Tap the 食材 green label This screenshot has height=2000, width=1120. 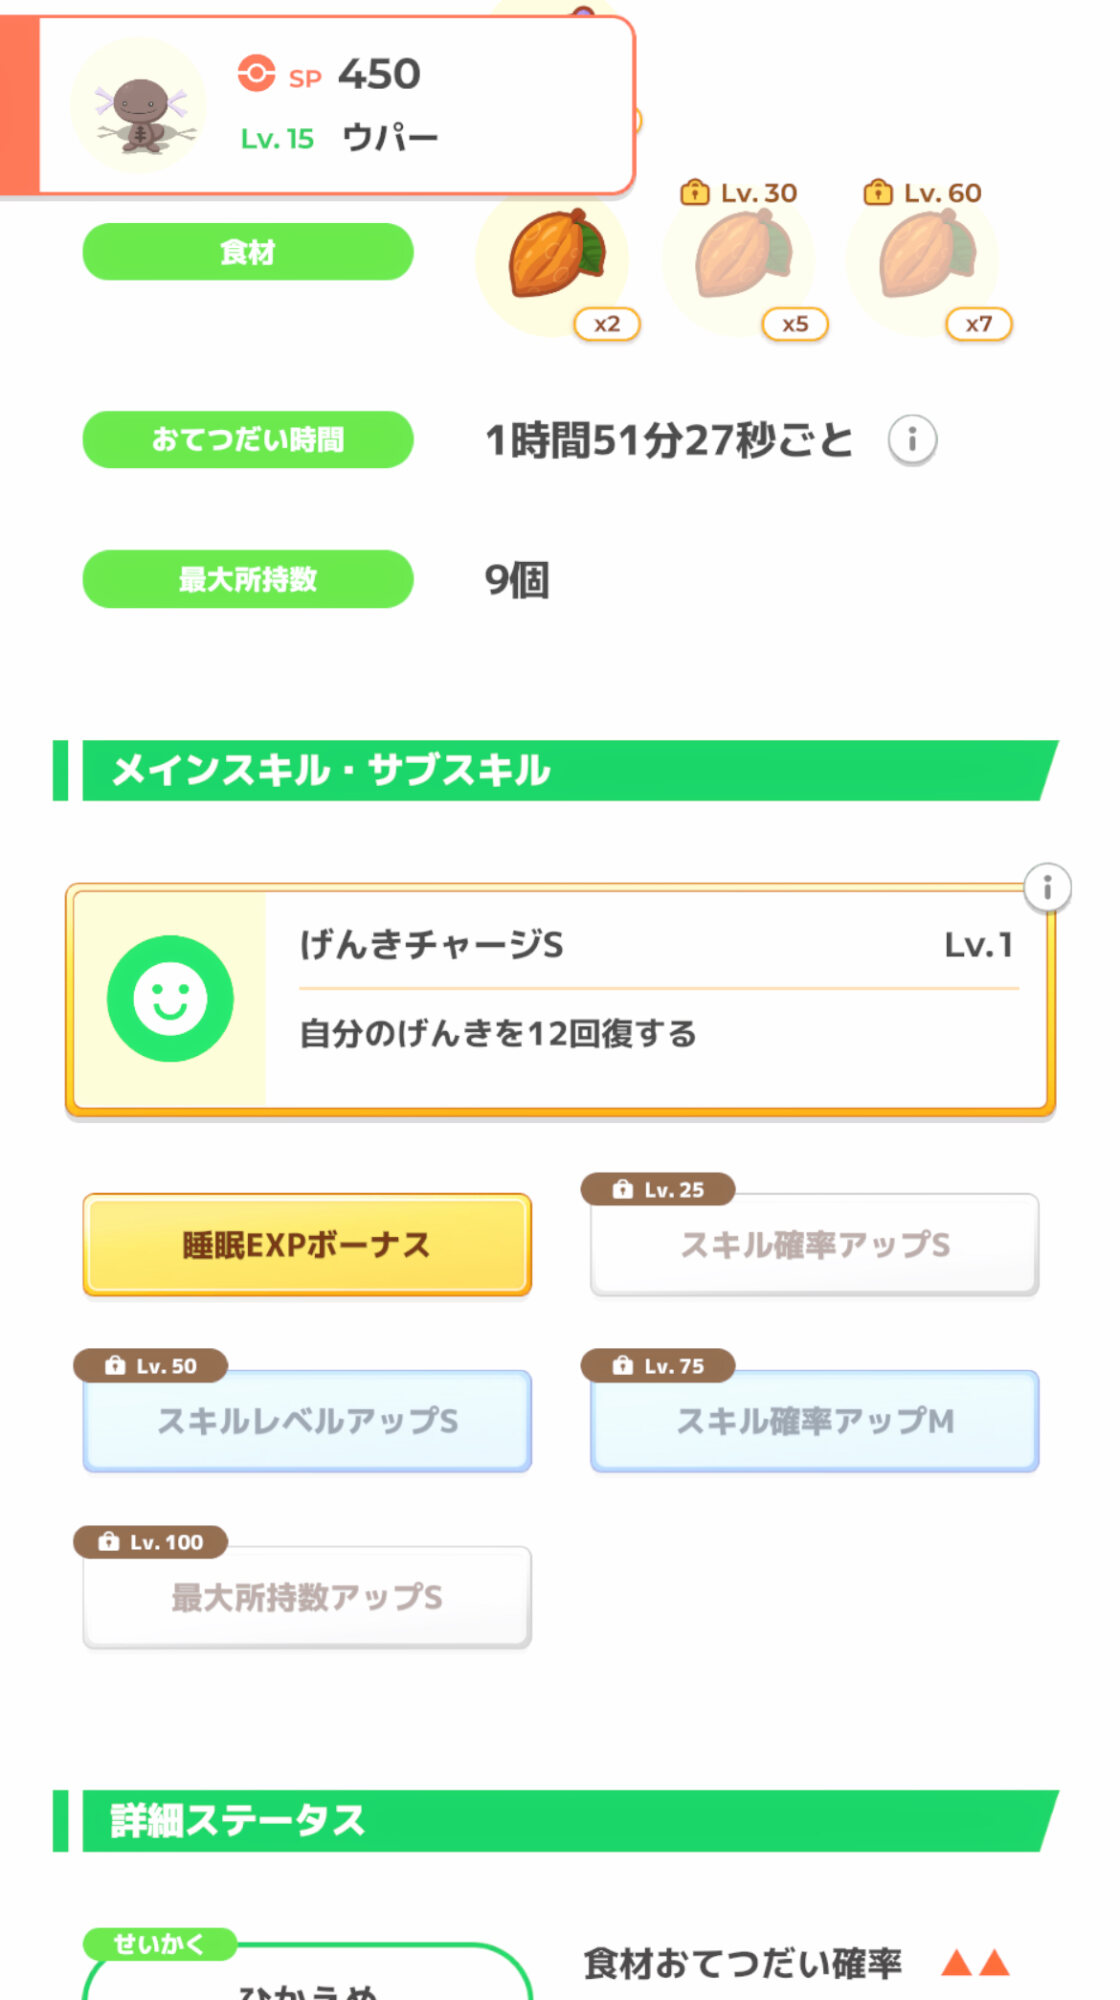click(247, 252)
